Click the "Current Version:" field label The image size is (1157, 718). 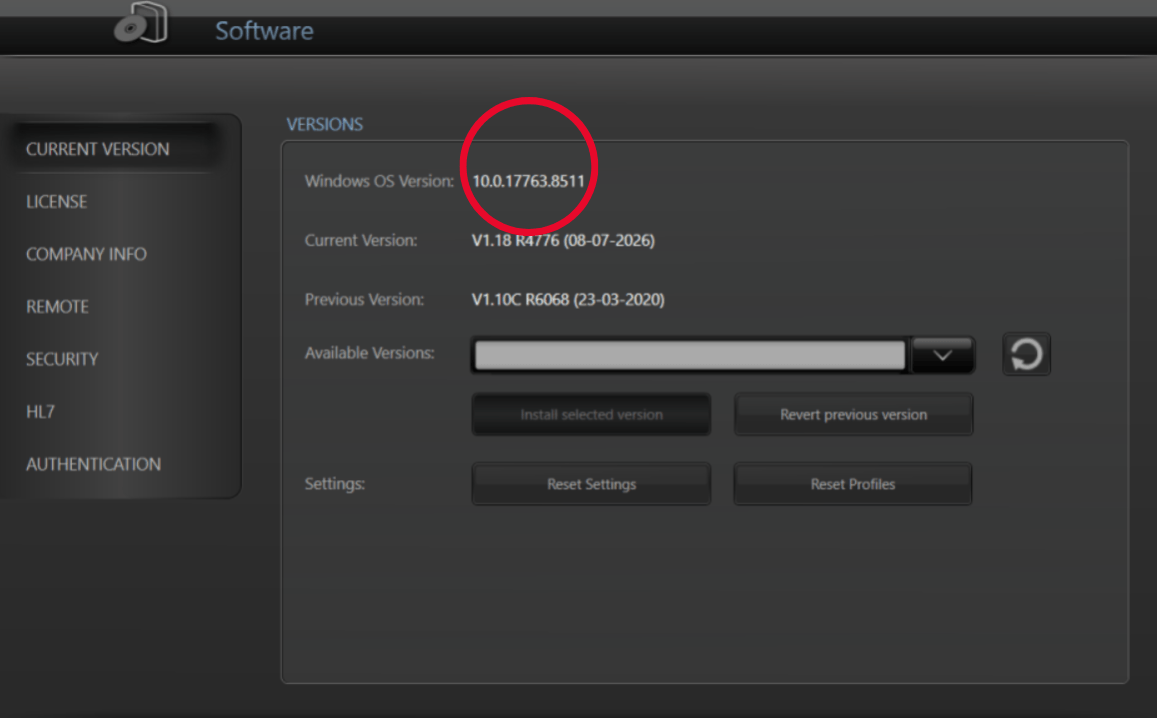click(361, 241)
